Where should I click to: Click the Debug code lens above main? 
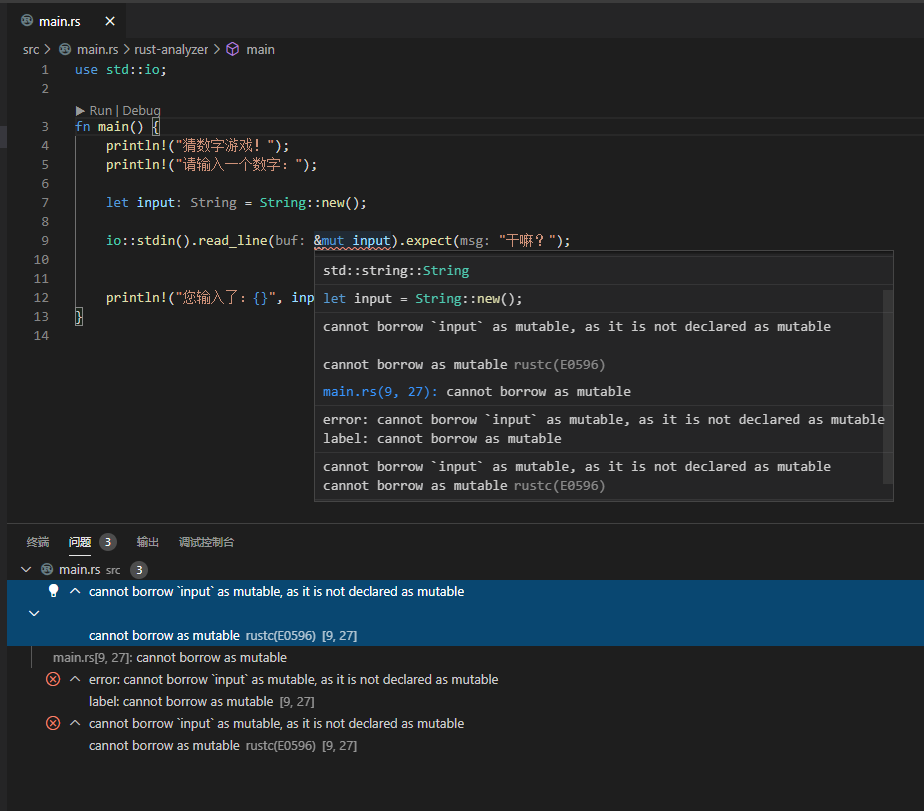(x=141, y=110)
